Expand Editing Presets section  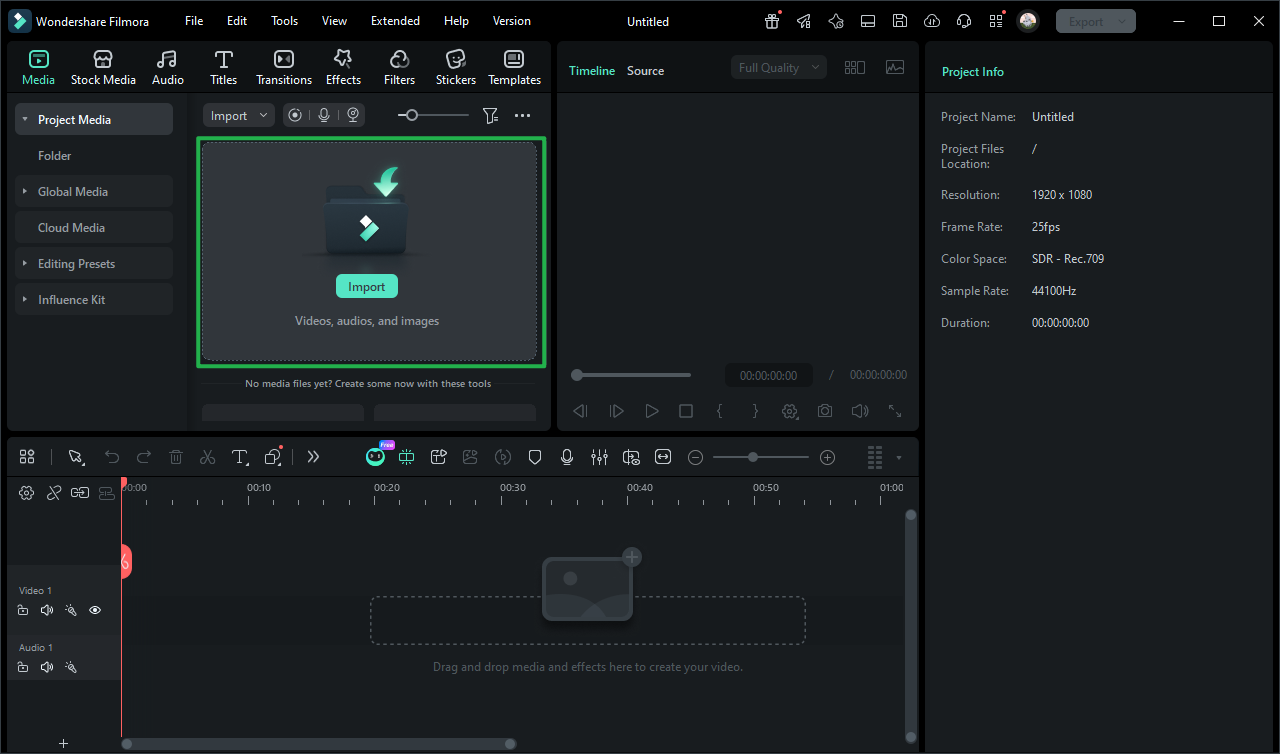(25, 264)
